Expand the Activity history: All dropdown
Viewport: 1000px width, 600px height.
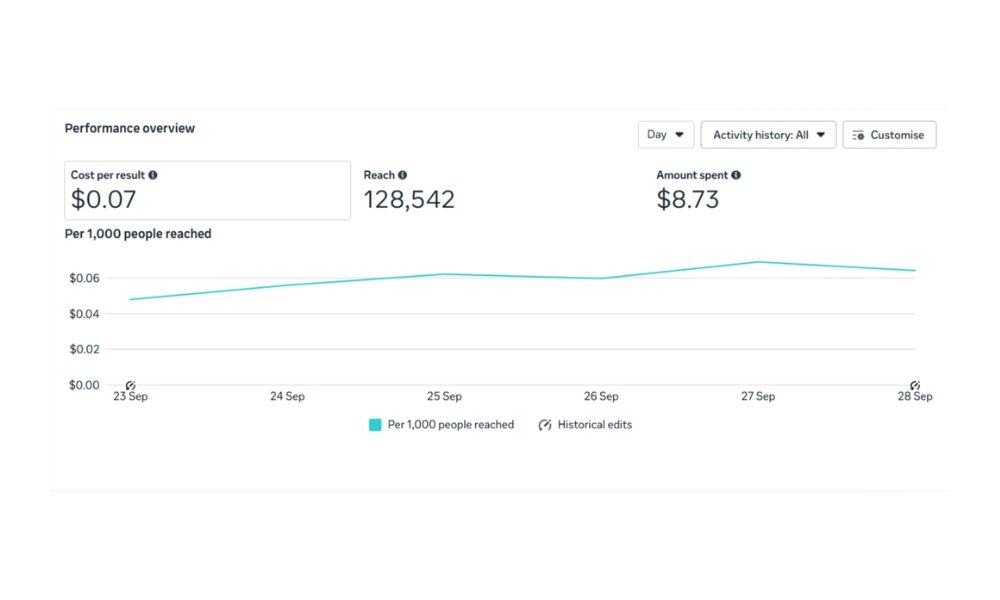(x=768, y=135)
